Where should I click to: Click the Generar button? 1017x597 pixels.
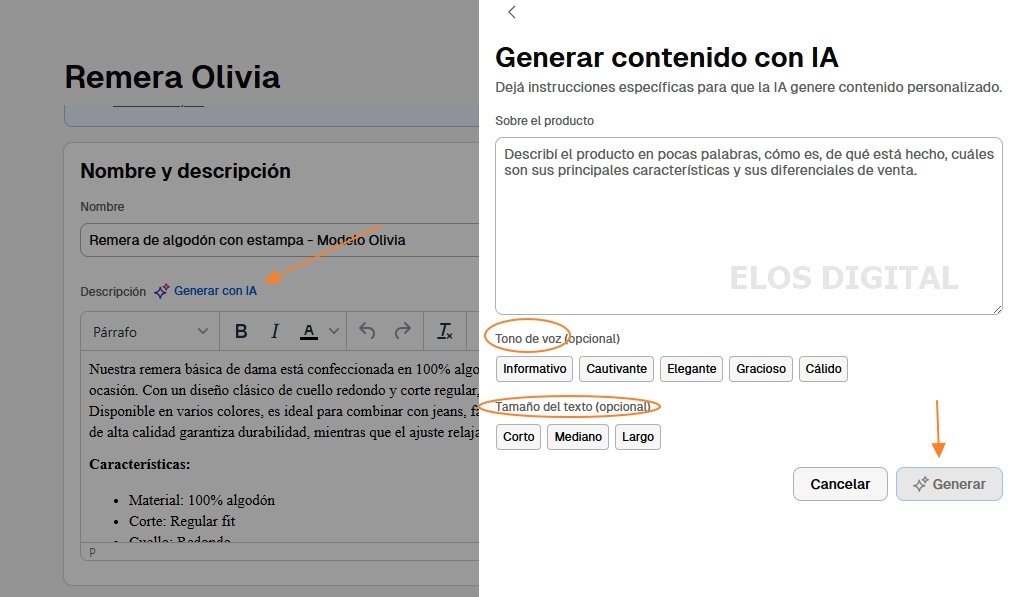point(950,484)
